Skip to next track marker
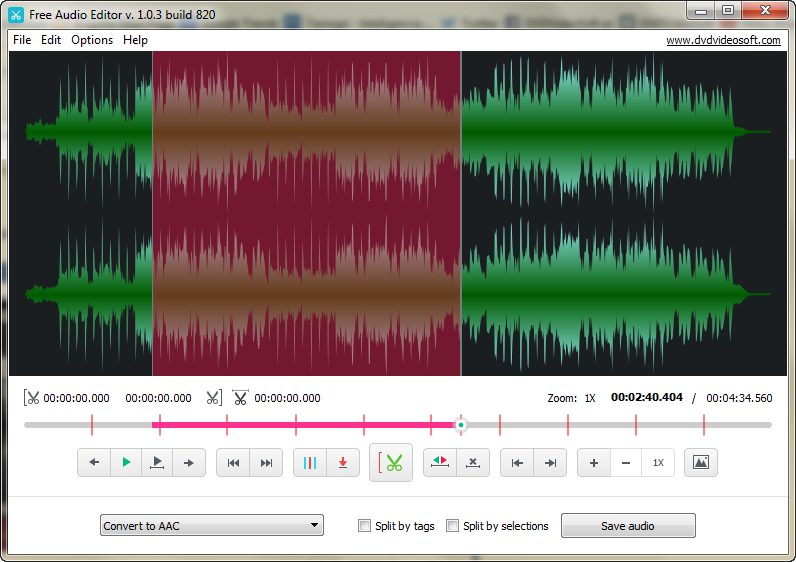 [x=266, y=463]
